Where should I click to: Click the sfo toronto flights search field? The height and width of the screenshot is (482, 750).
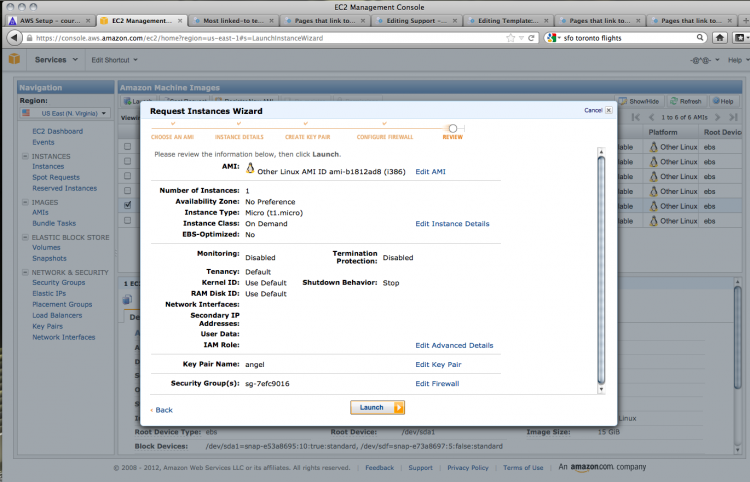(627, 38)
